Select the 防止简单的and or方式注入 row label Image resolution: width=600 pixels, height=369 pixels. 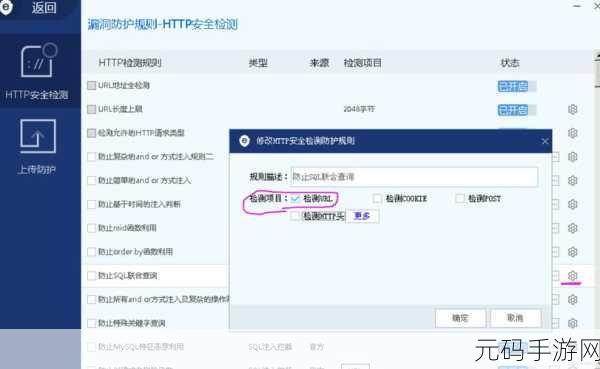144,180
